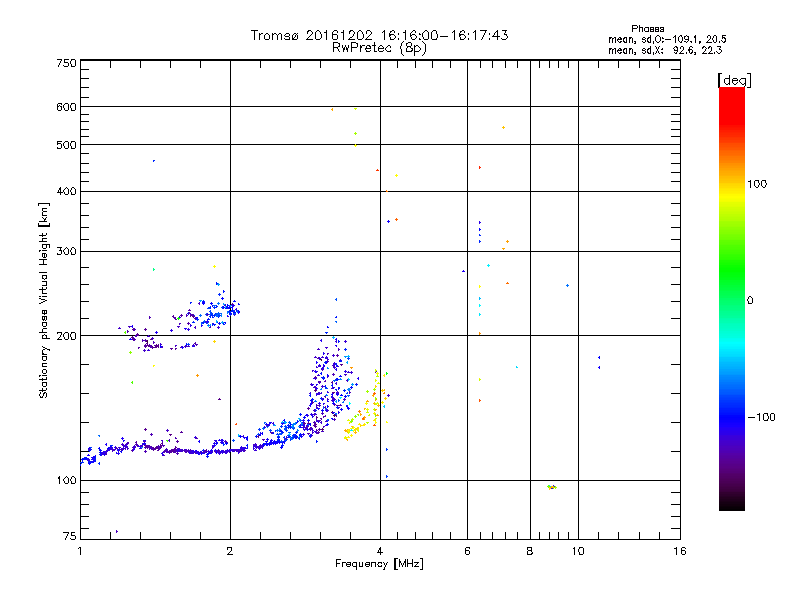Click the 'Stationary phase Virtual Height [km]' axis label

pos(44,301)
